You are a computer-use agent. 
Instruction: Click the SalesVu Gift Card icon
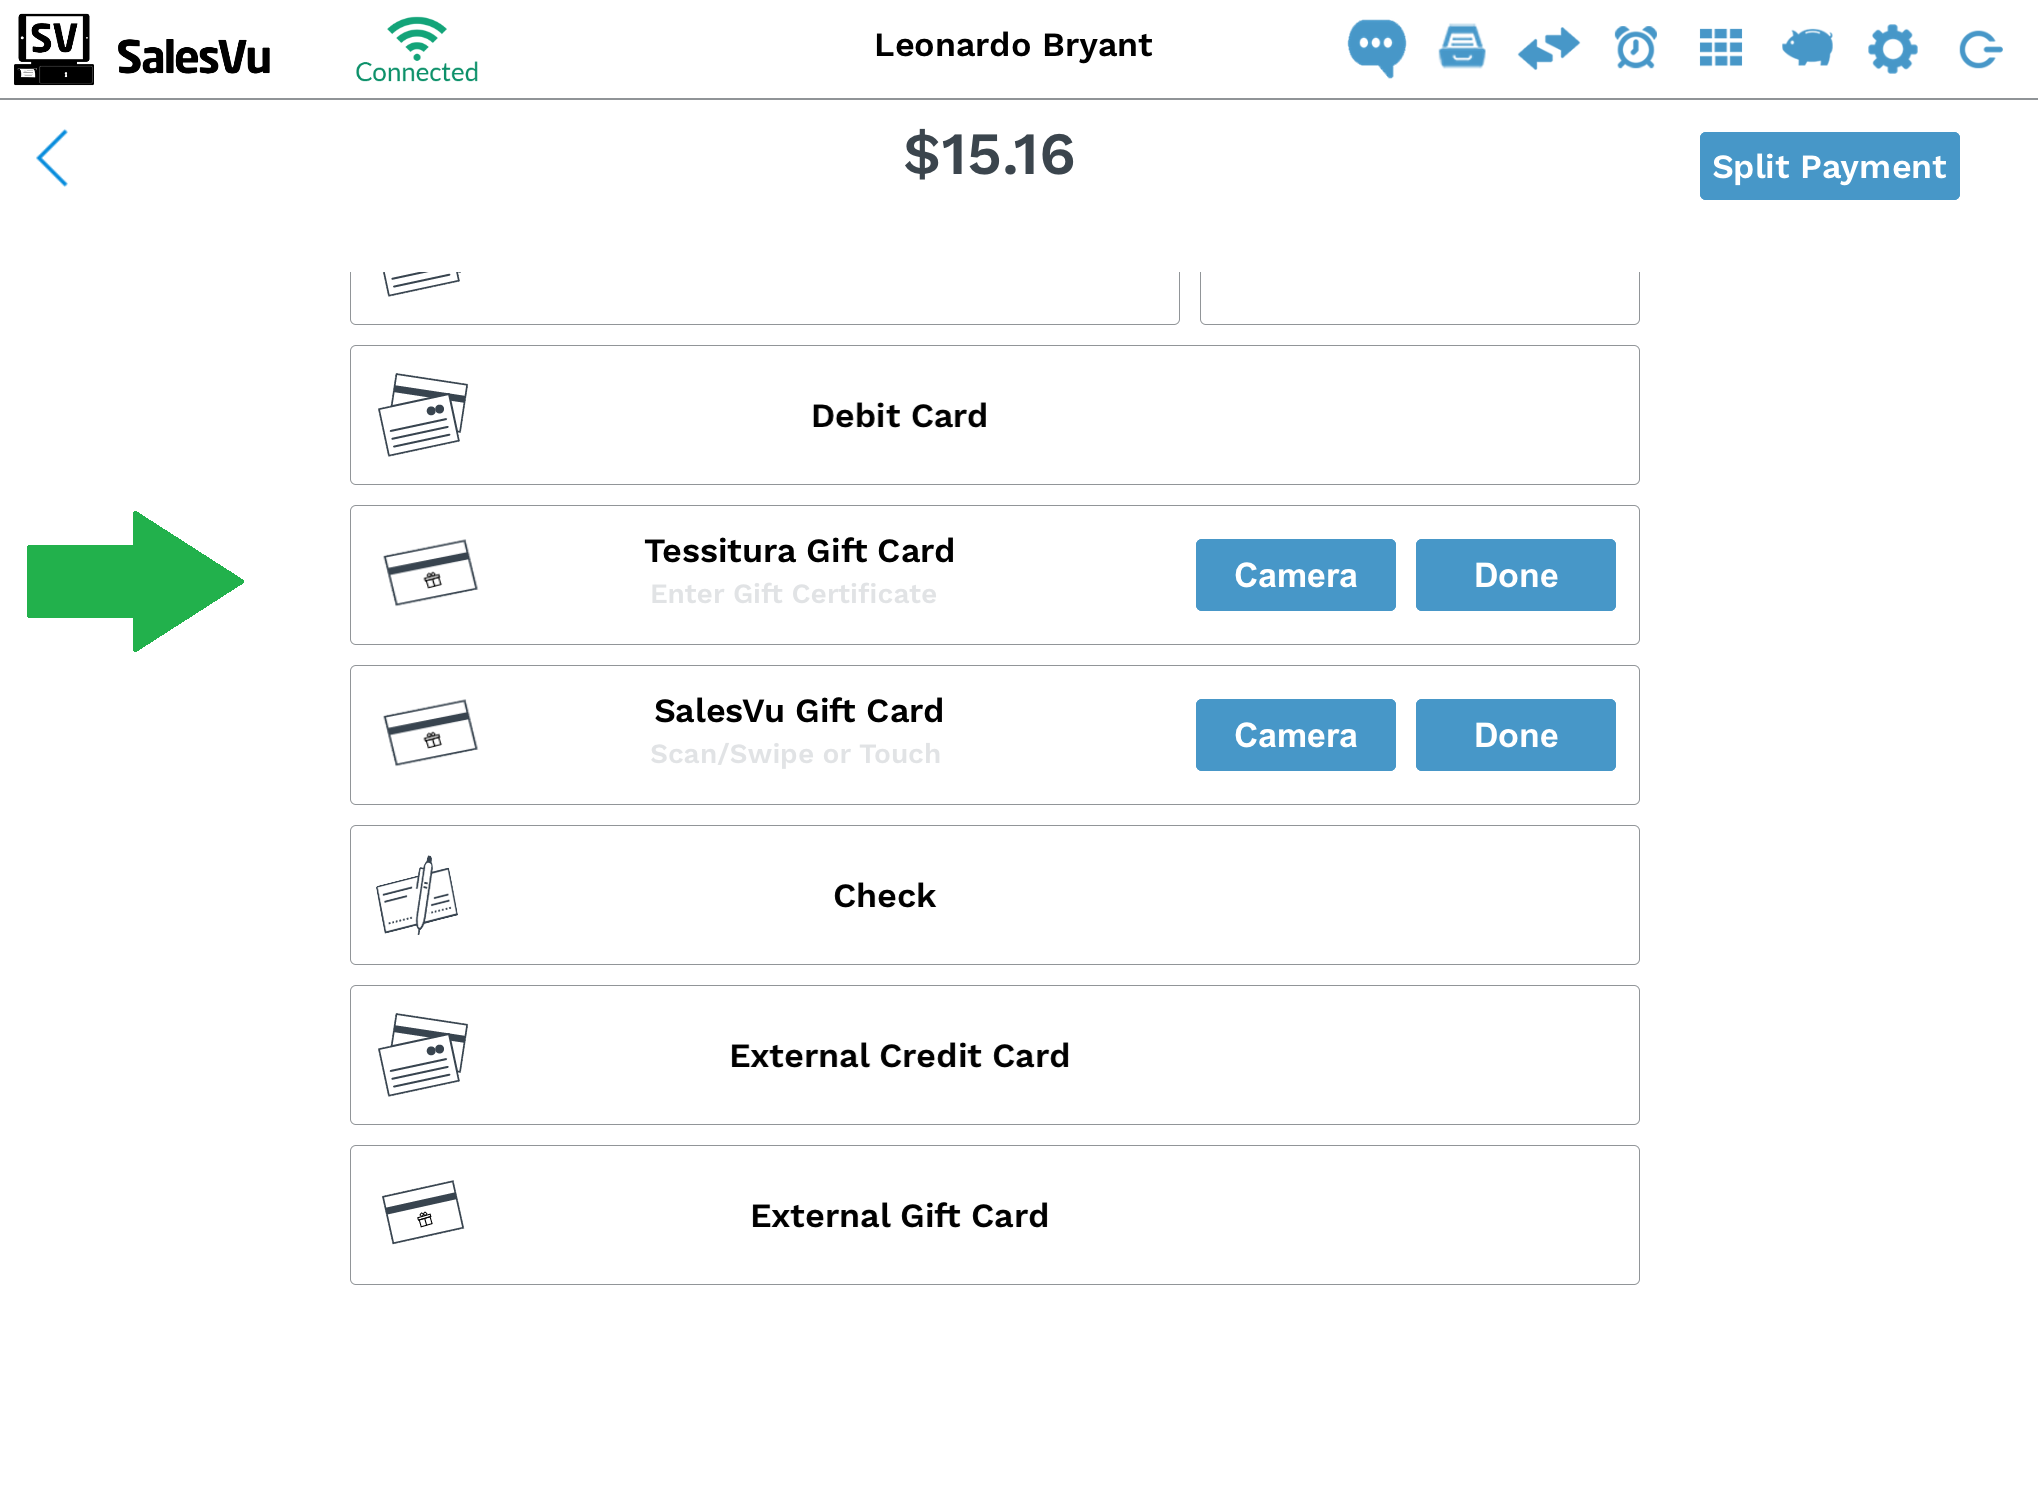coord(431,733)
